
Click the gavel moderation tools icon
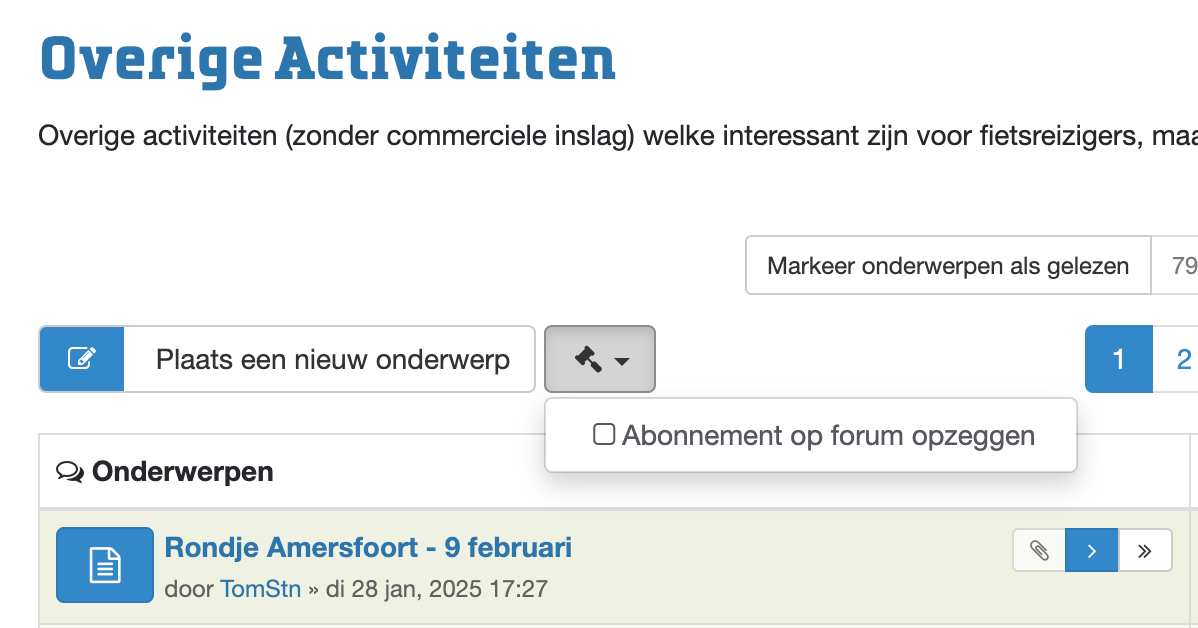coord(588,359)
